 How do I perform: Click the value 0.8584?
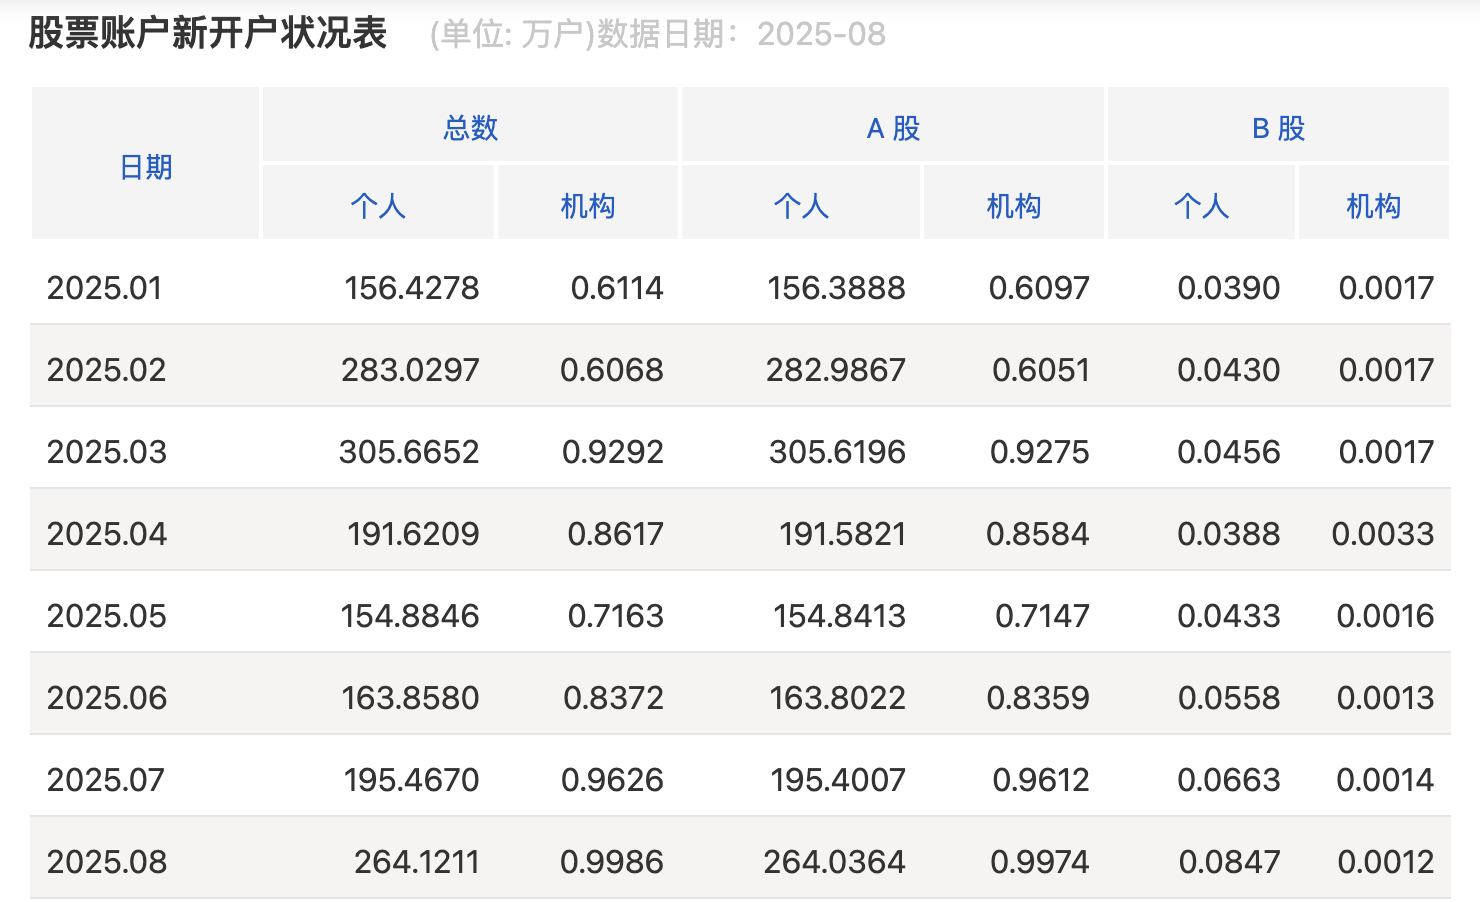tap(1038, 534)
